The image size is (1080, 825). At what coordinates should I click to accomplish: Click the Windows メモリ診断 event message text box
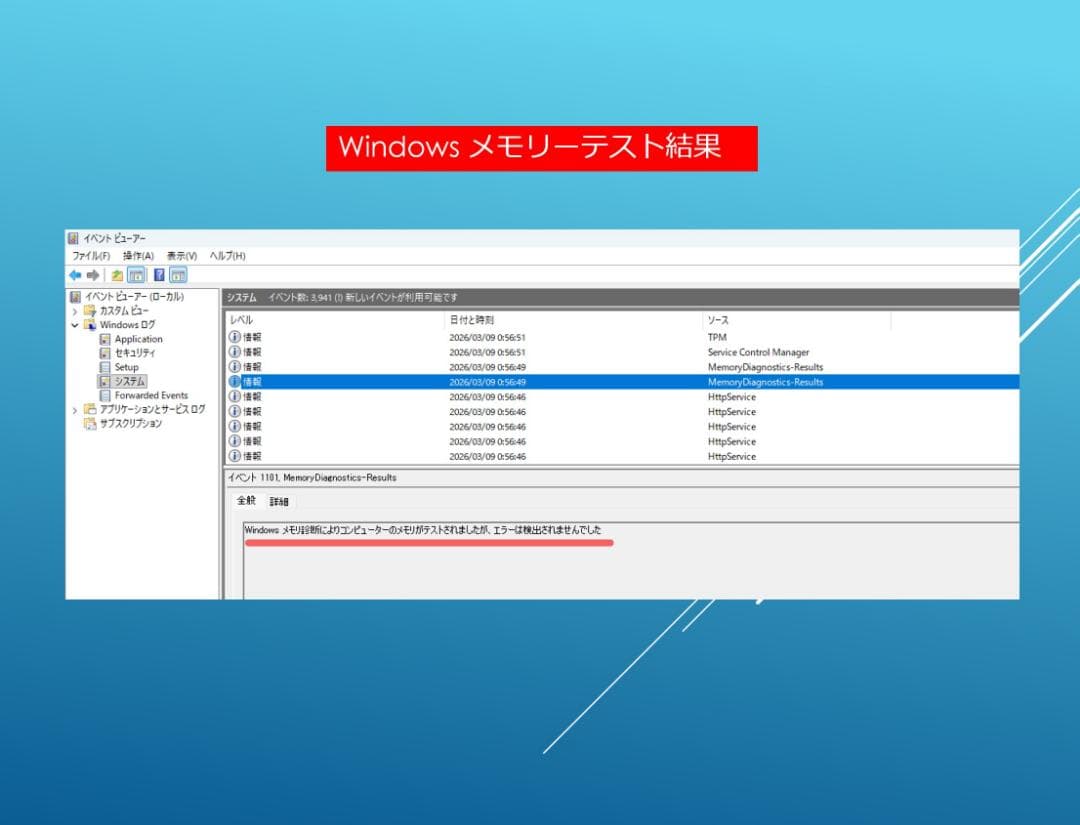(x=631, y=561)
